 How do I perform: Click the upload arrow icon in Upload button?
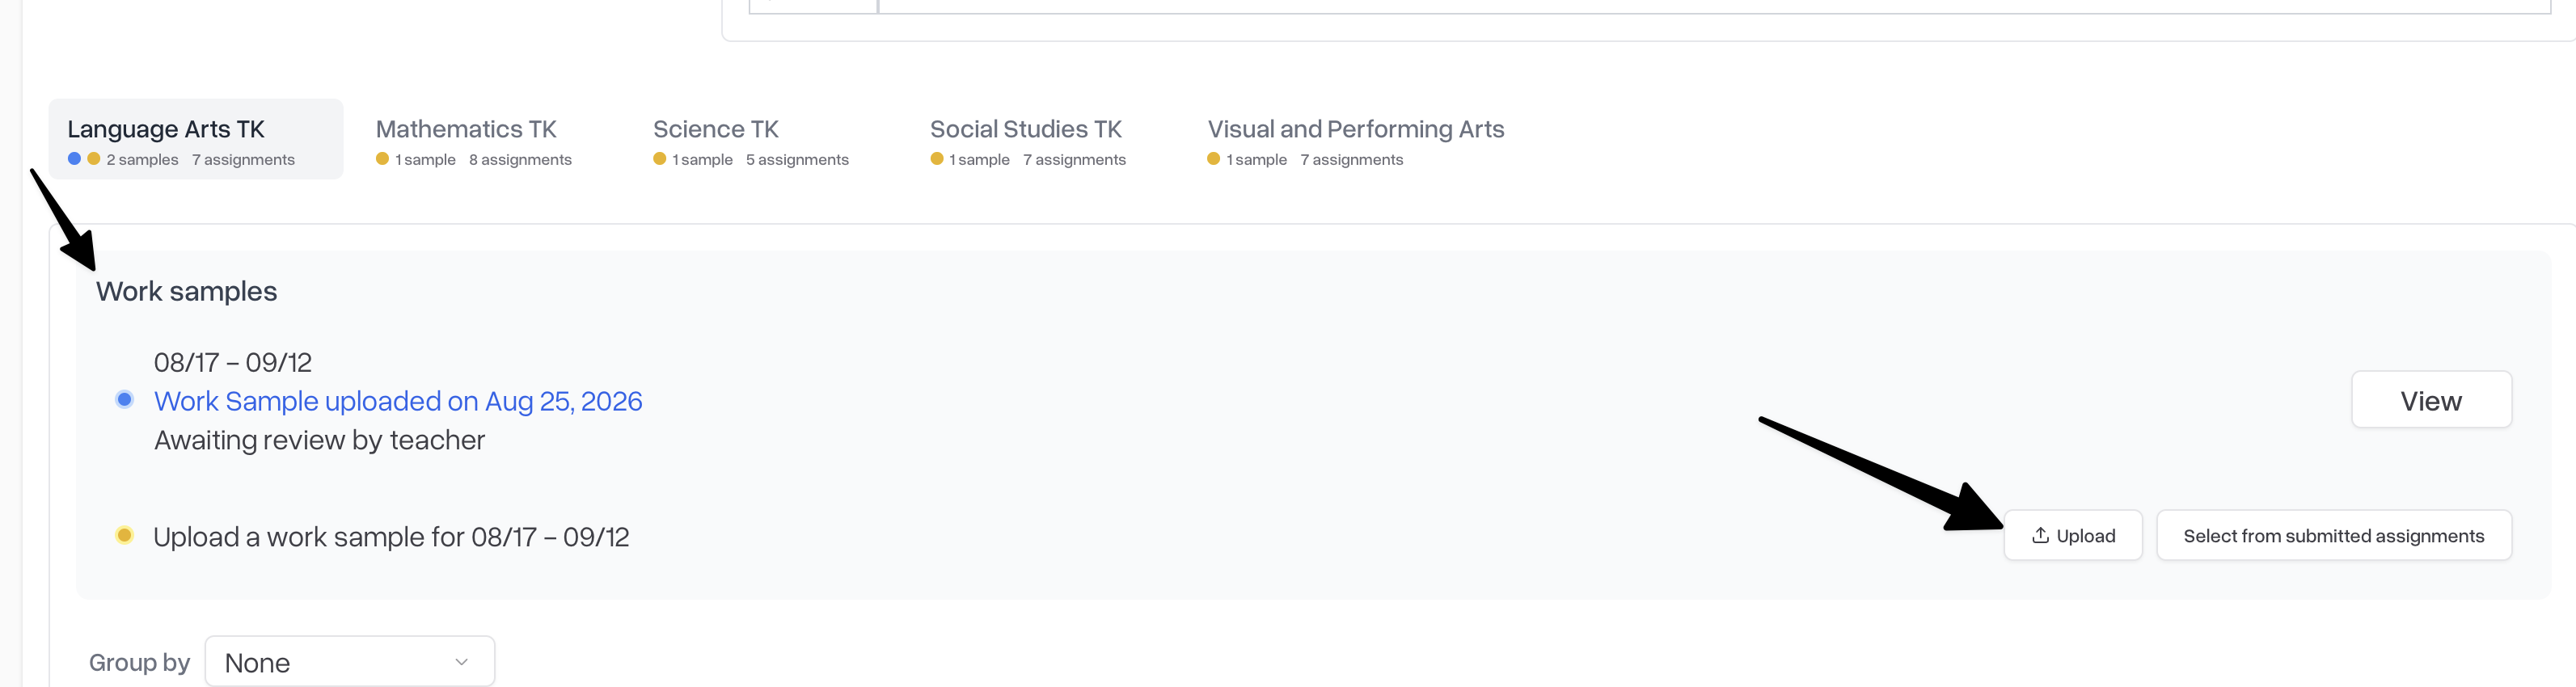click(2040, 535)
